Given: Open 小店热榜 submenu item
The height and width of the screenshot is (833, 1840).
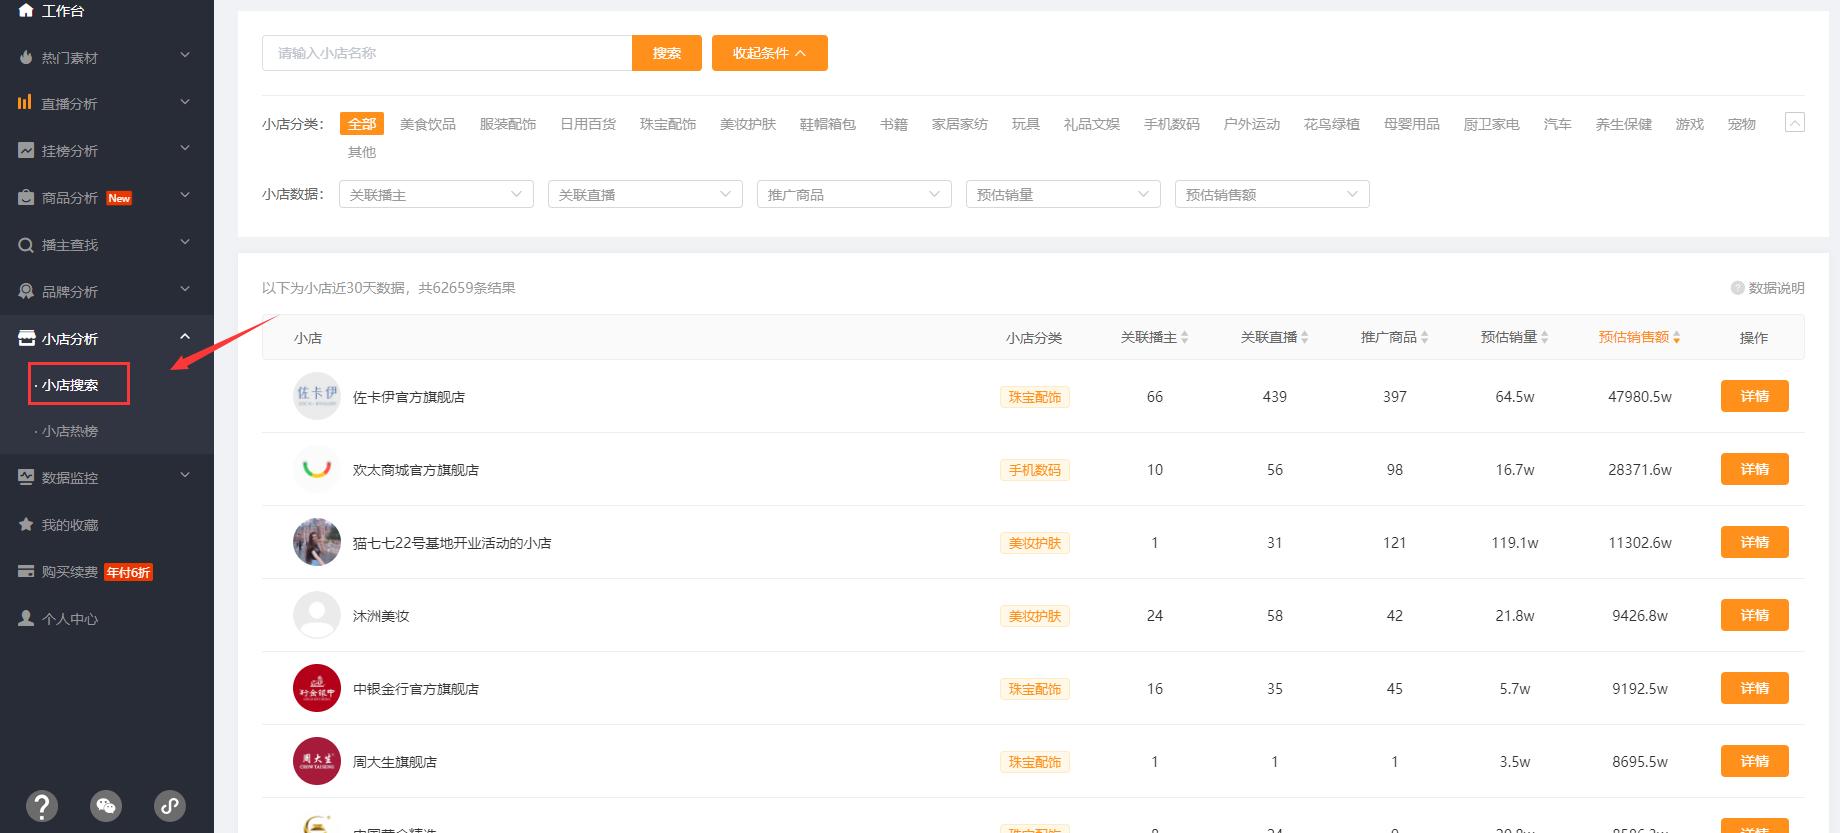Looking at the screenshot, I should click(x=70, y=431).
